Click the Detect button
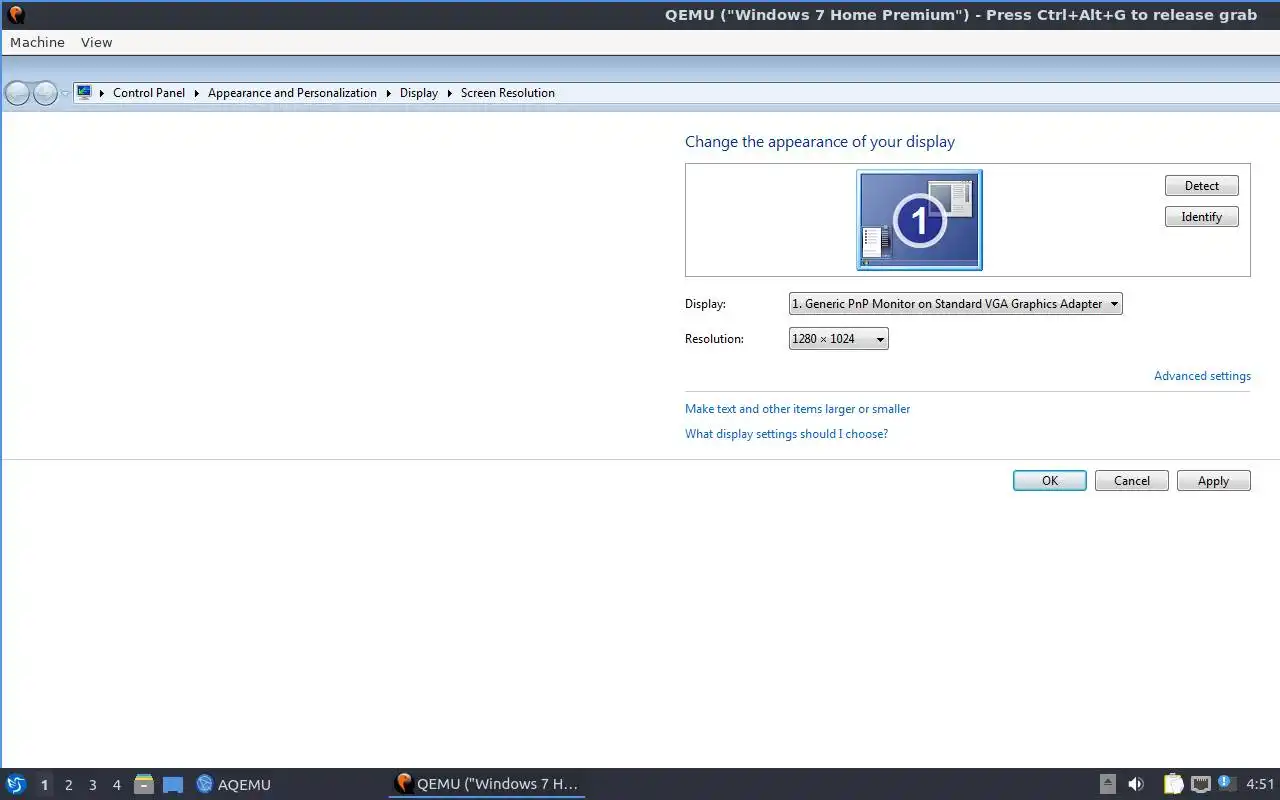The image size is (1280, 800). 1201,186
